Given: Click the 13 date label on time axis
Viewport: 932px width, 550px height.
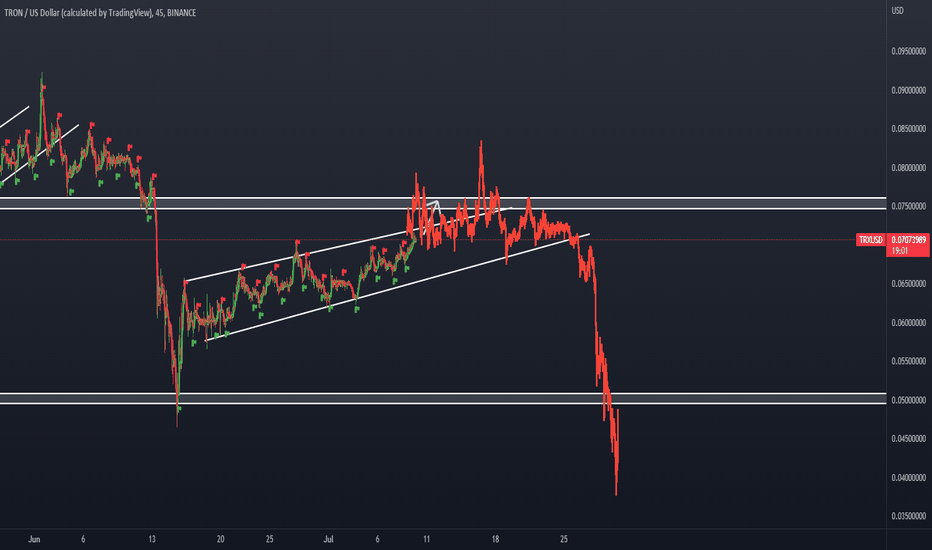Looking at the screenshot, I should (x=152, y=539).
